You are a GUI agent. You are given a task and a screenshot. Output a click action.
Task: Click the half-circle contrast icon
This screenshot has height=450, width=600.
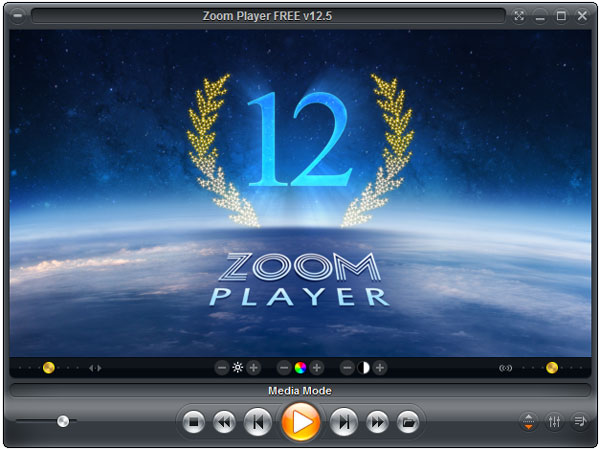click(x=364, y=368)
